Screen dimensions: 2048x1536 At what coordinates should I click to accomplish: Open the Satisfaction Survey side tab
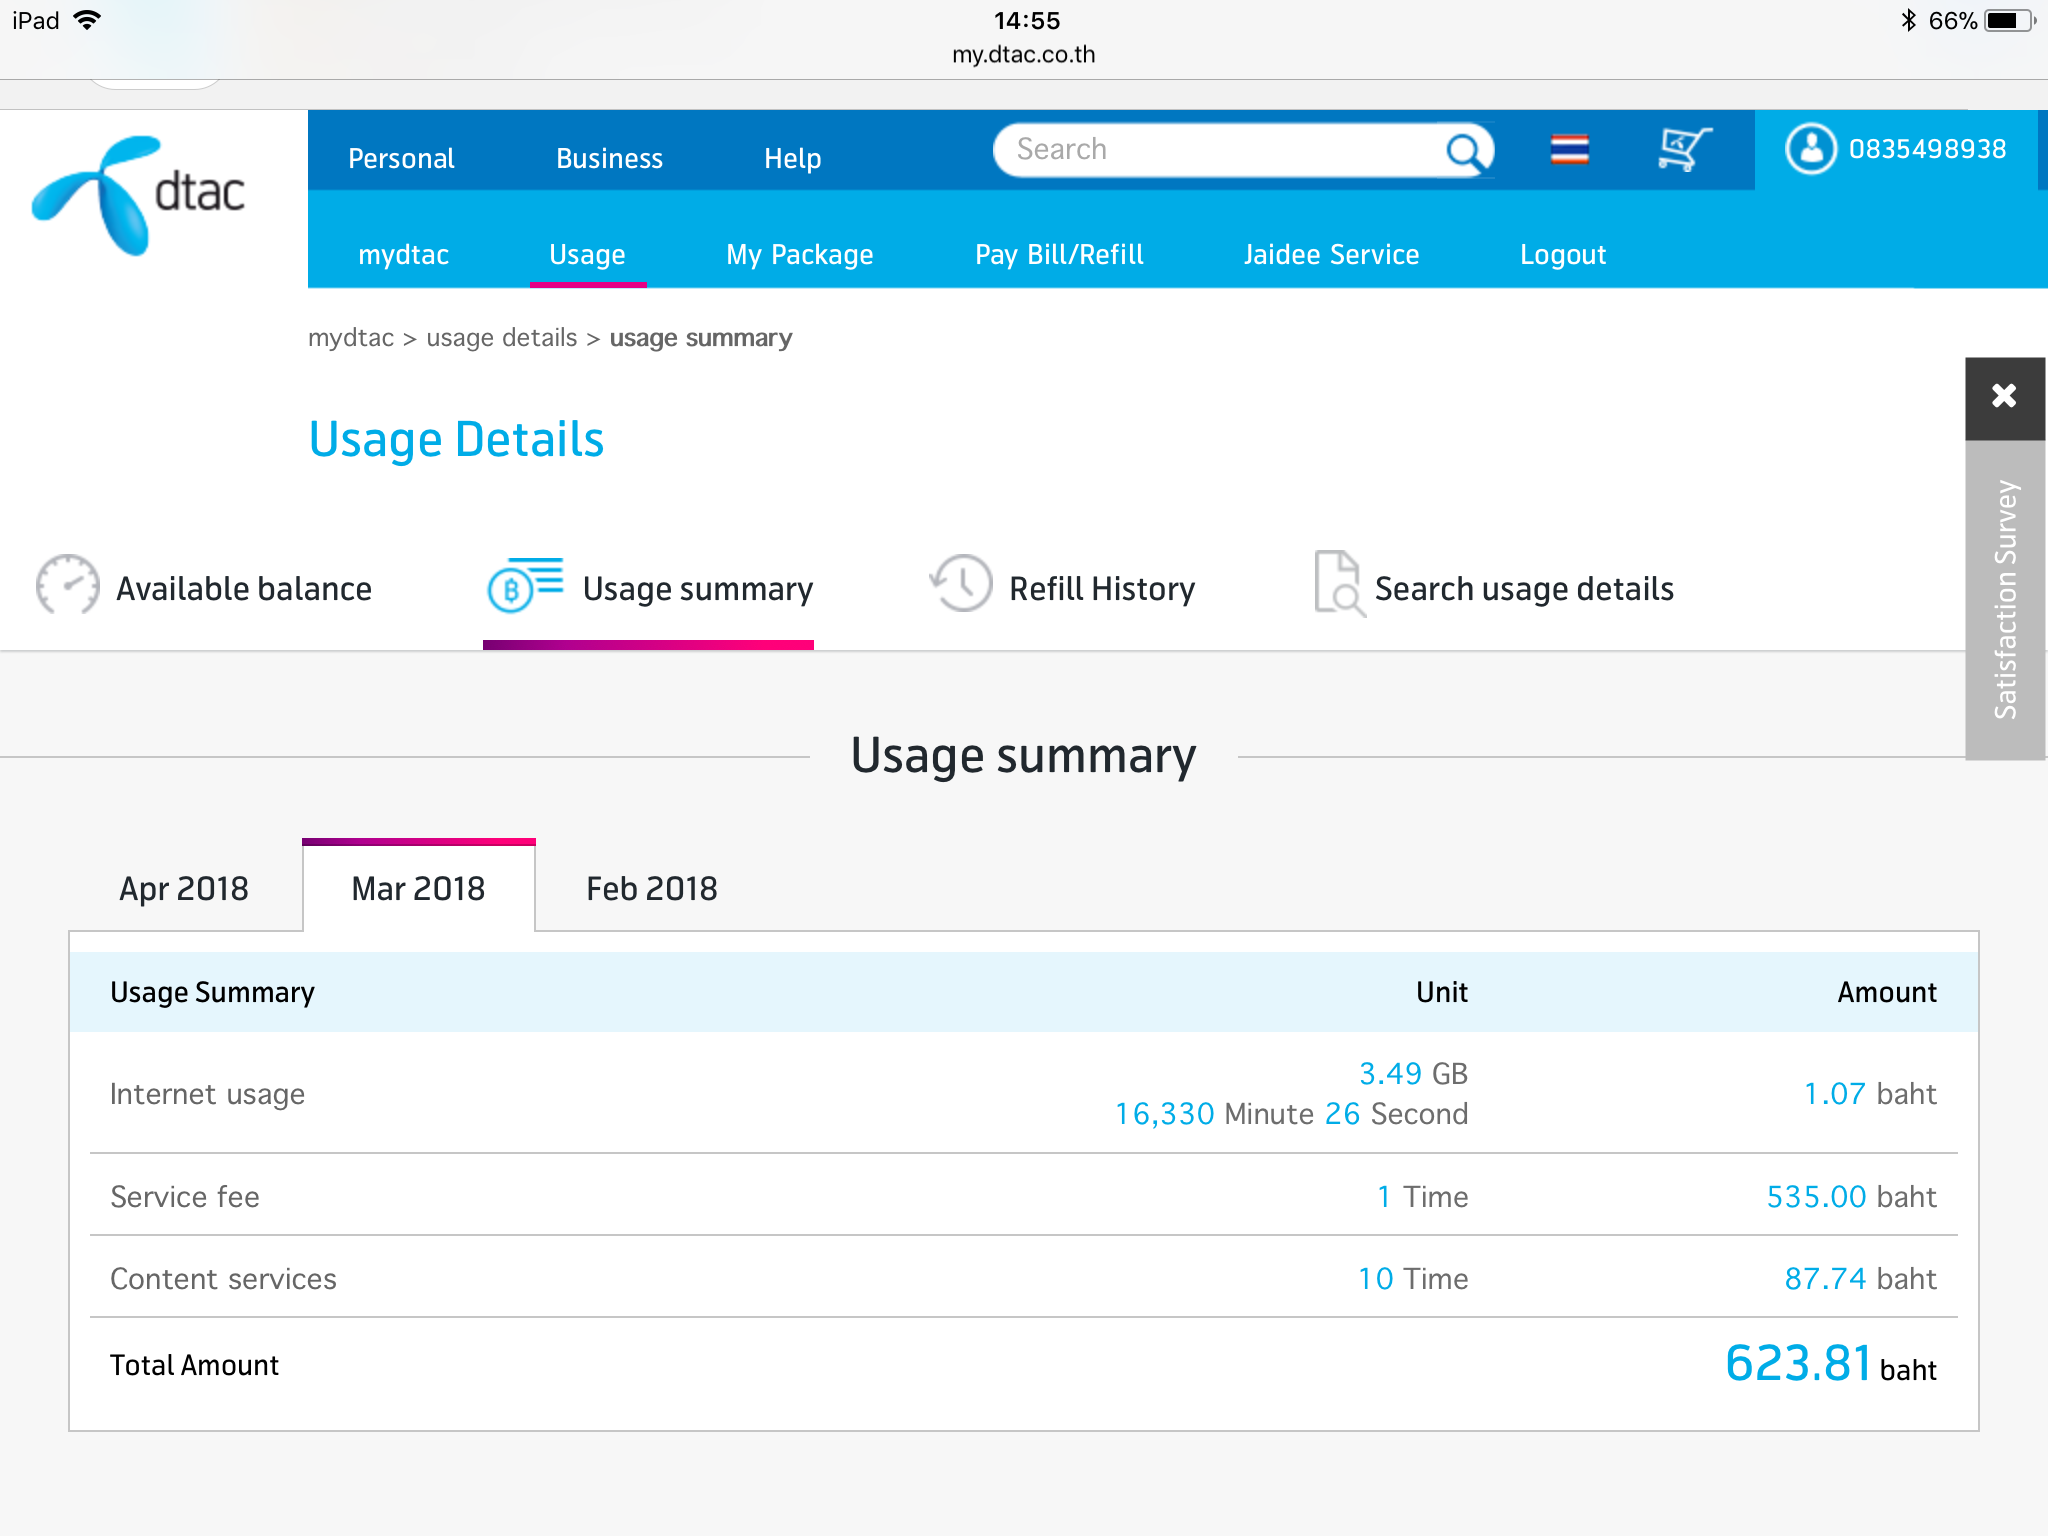click(2005, 600)
